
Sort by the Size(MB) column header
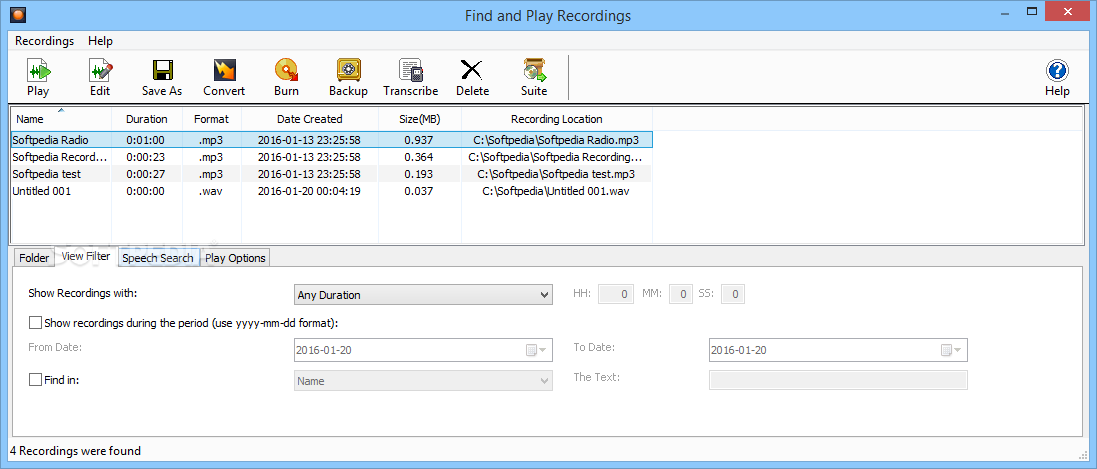(x=420, y=119)
